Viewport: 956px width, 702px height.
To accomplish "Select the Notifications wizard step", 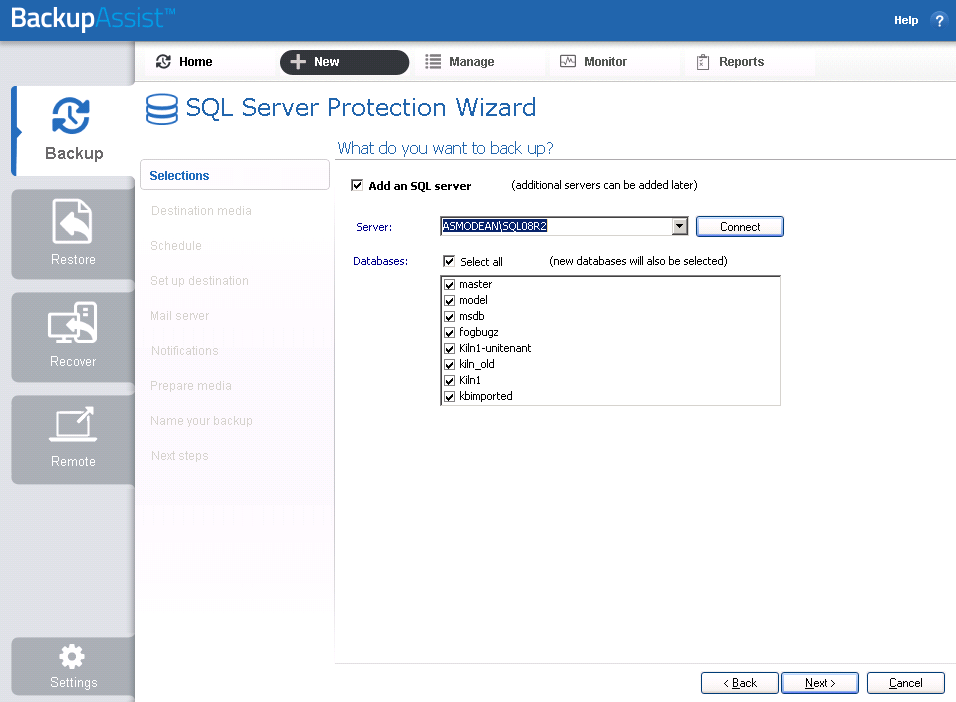I will point(185,351).
